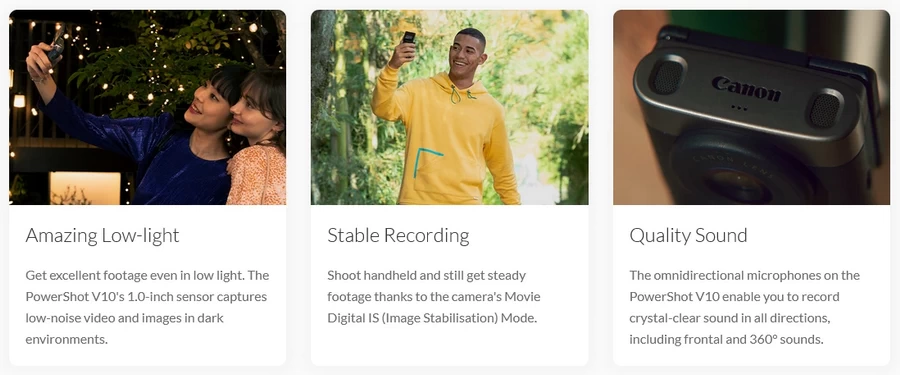This screenshot has height=375, width=900.
Task: Select the Movie Digital IS description text
Action: pos(433,297)
